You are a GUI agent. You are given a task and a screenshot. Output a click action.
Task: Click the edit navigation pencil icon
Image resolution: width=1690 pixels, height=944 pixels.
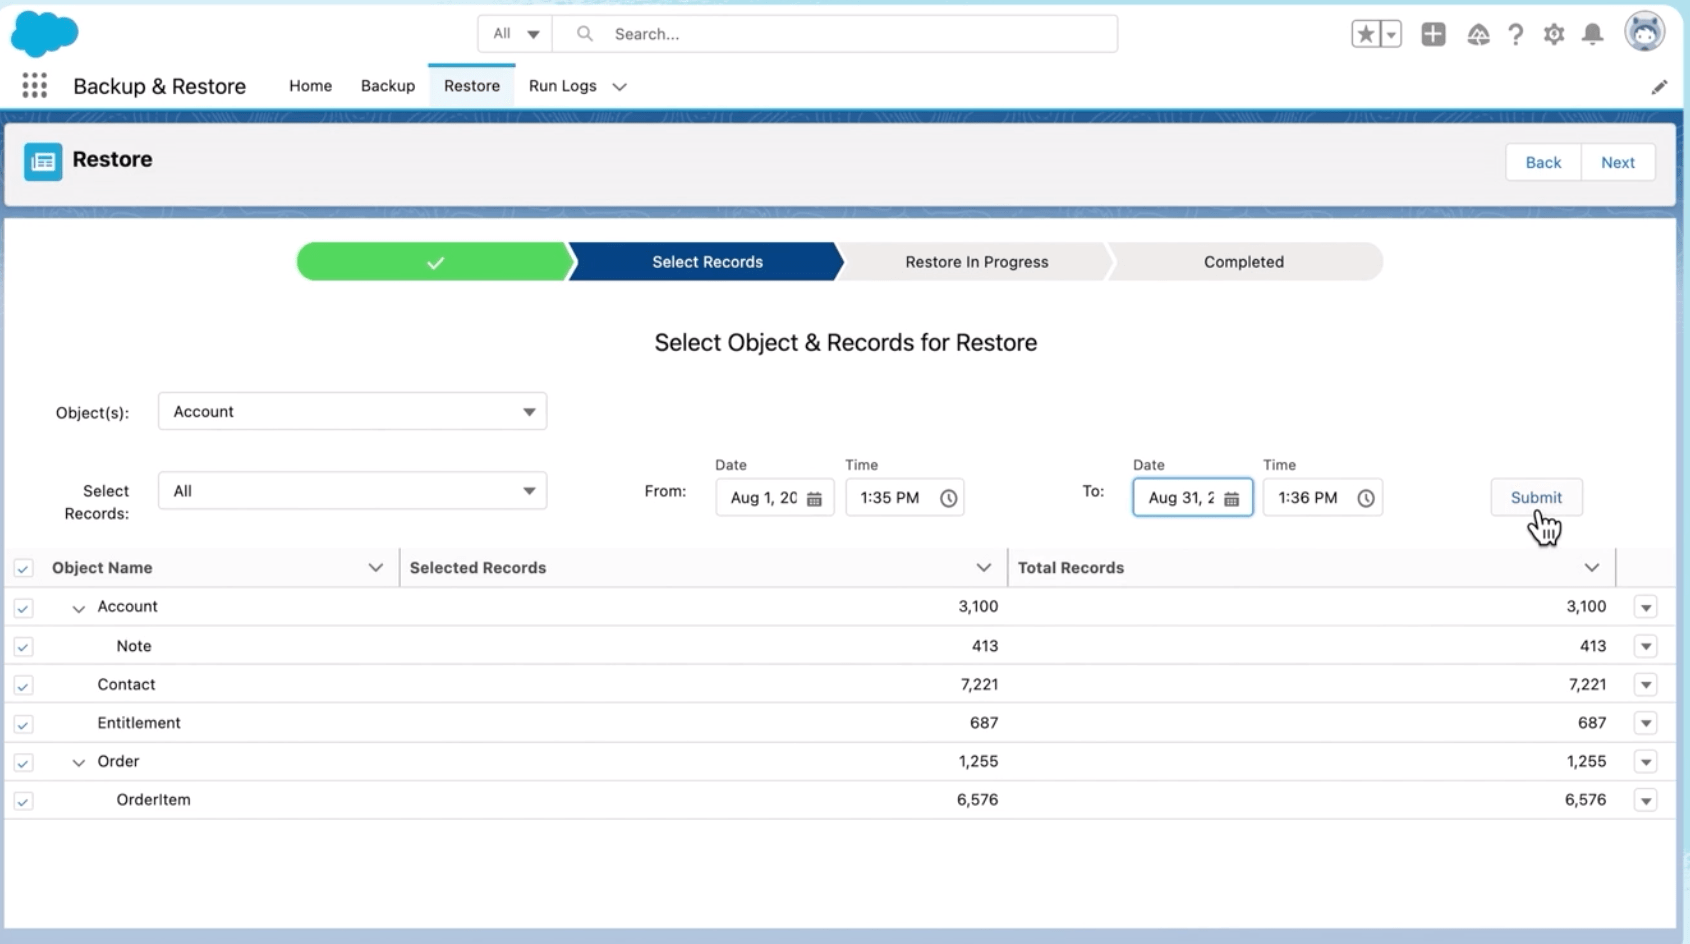1659,87
